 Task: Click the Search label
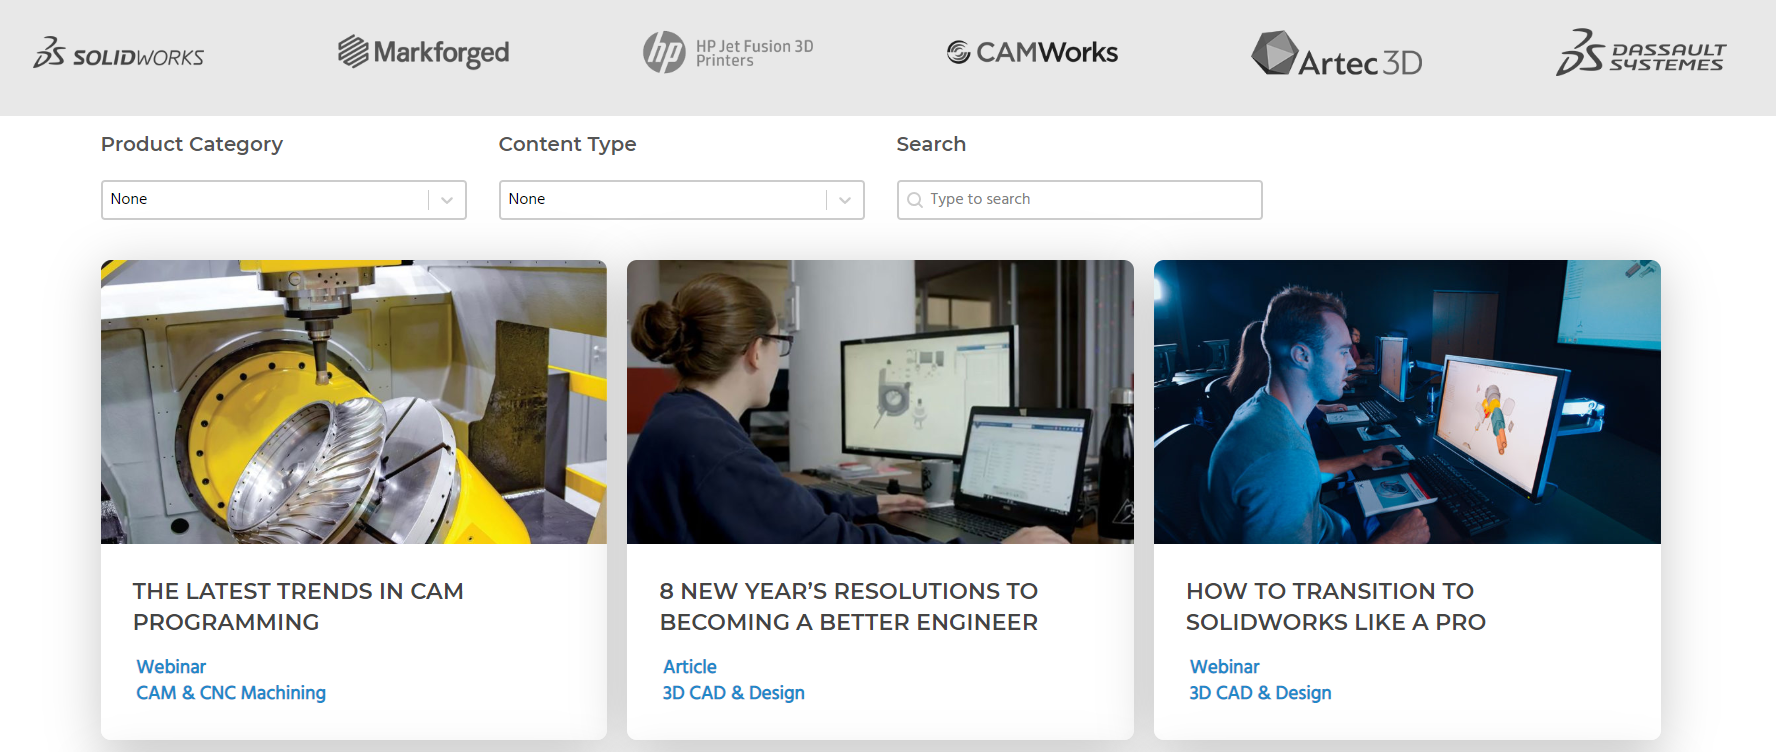pyautogui.click(x=931, y=144)
